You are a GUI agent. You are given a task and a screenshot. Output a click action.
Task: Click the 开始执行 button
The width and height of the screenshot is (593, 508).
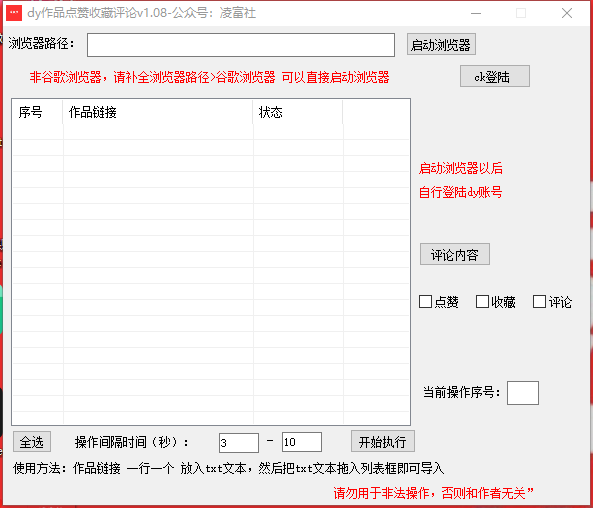click(383, 441)
